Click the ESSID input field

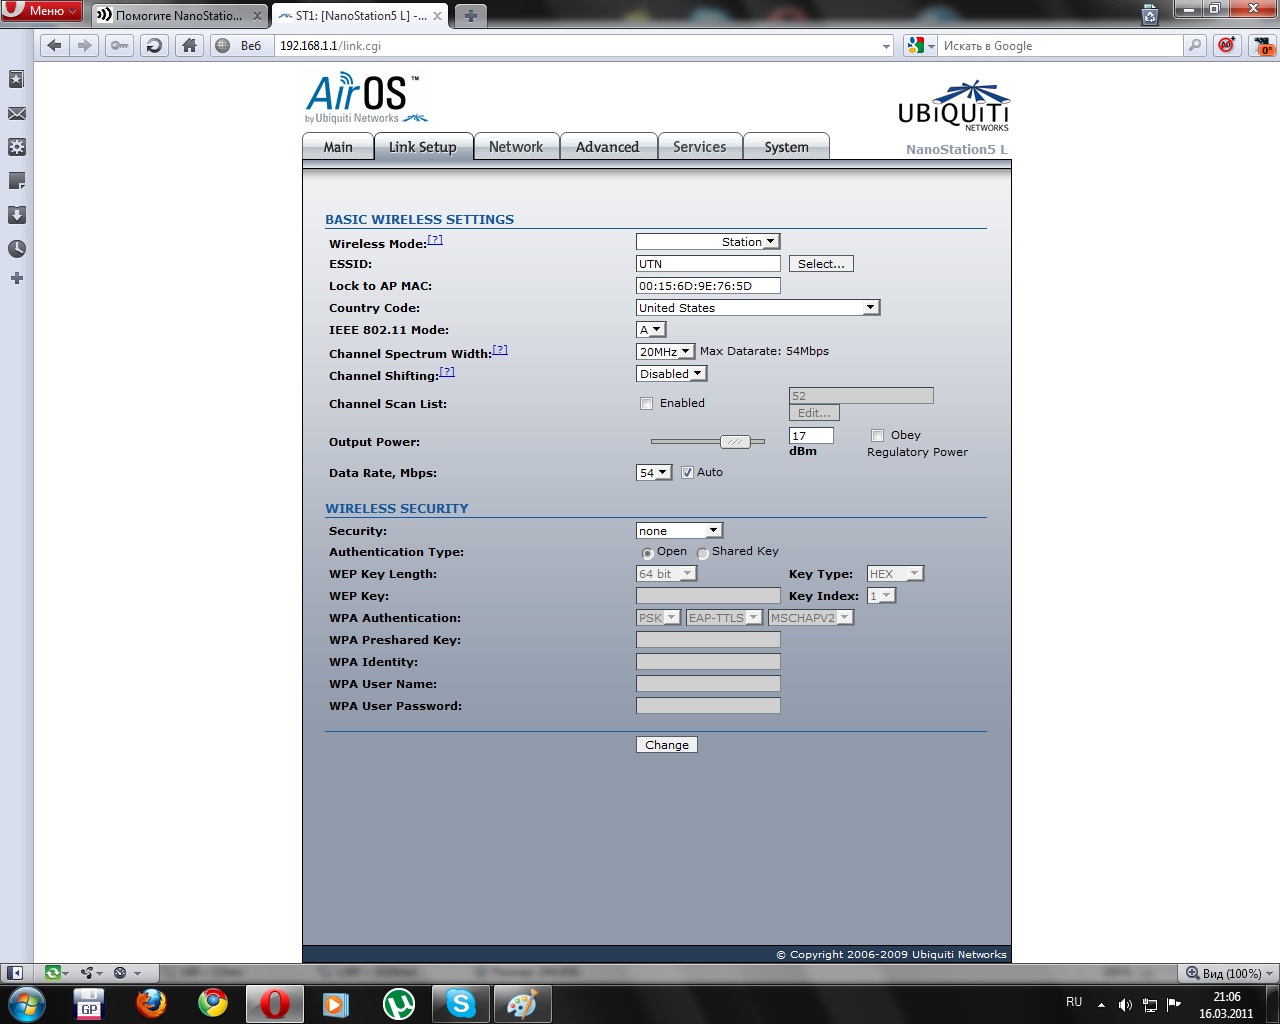pos(708,264)
